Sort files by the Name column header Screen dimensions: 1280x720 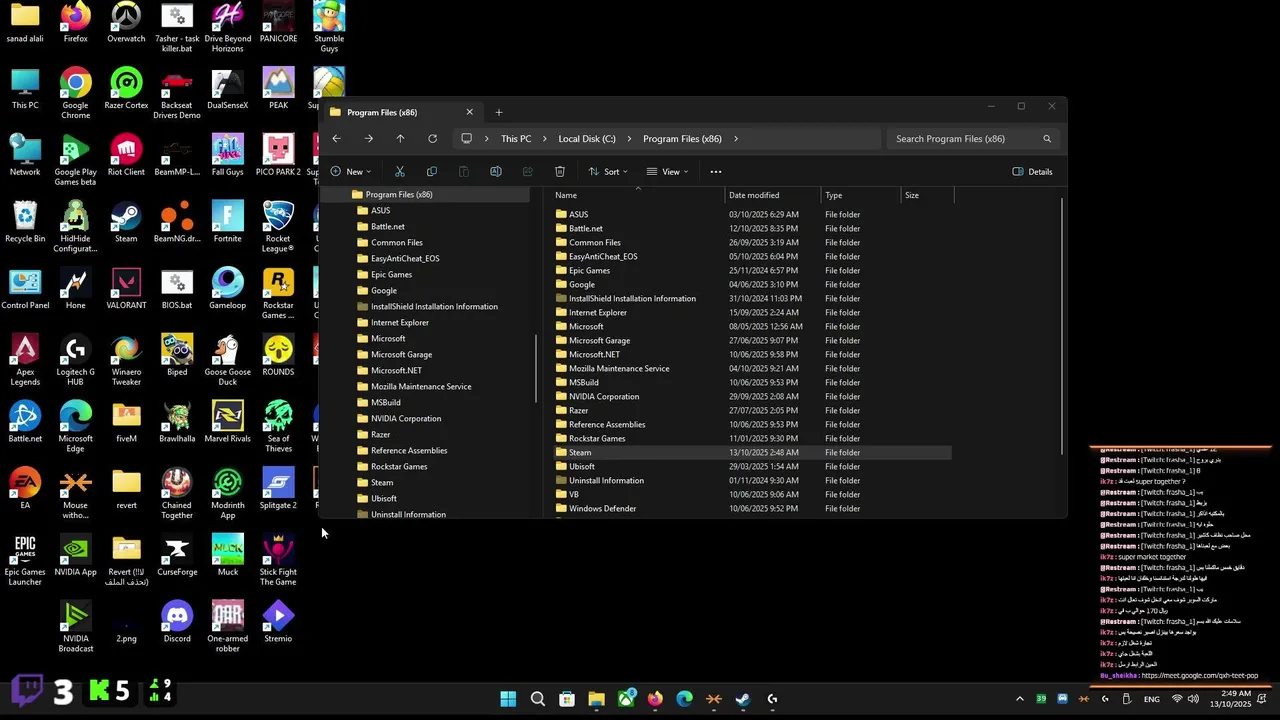point(638,195)
